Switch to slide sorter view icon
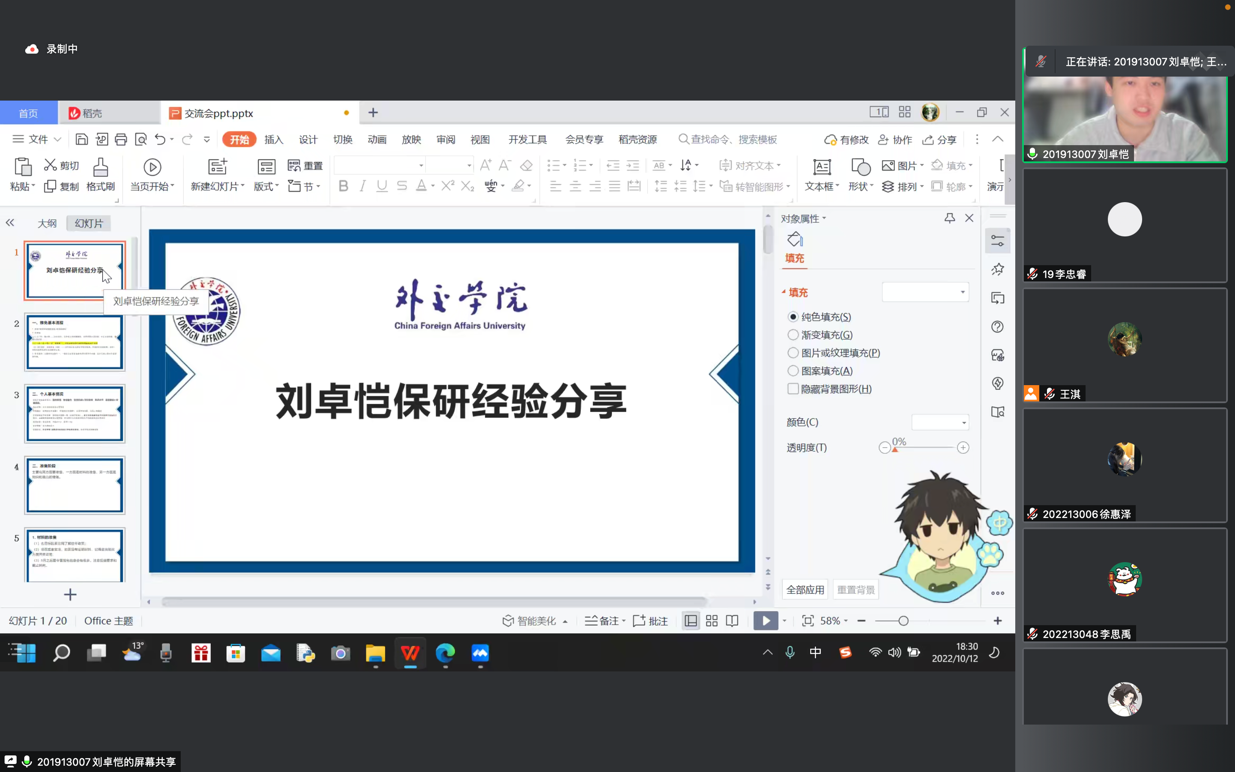 712,621
